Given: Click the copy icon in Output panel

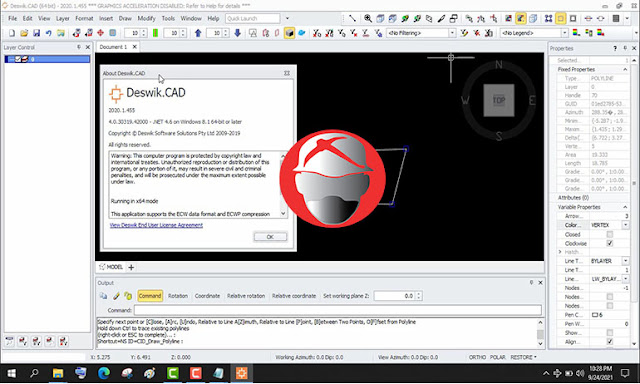Looking at the screenshot, I should coord(103,296).
